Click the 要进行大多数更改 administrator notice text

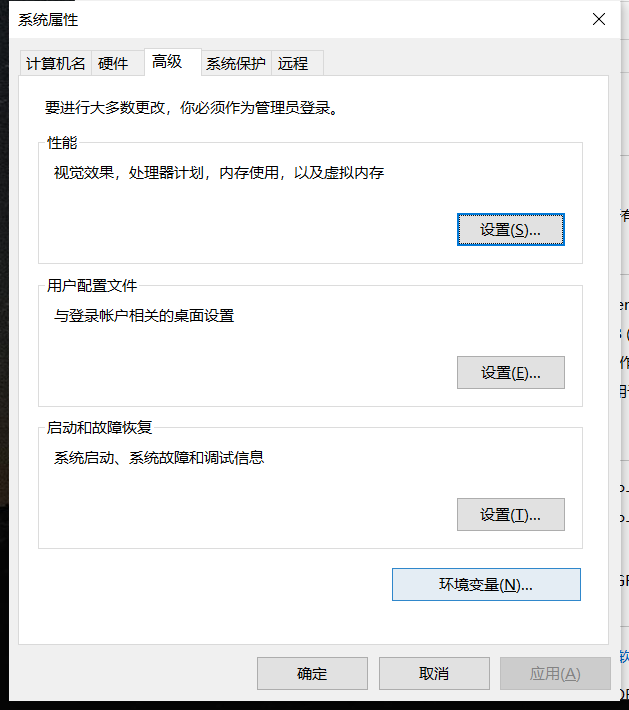pyautogui.click(x=192, y=108)
